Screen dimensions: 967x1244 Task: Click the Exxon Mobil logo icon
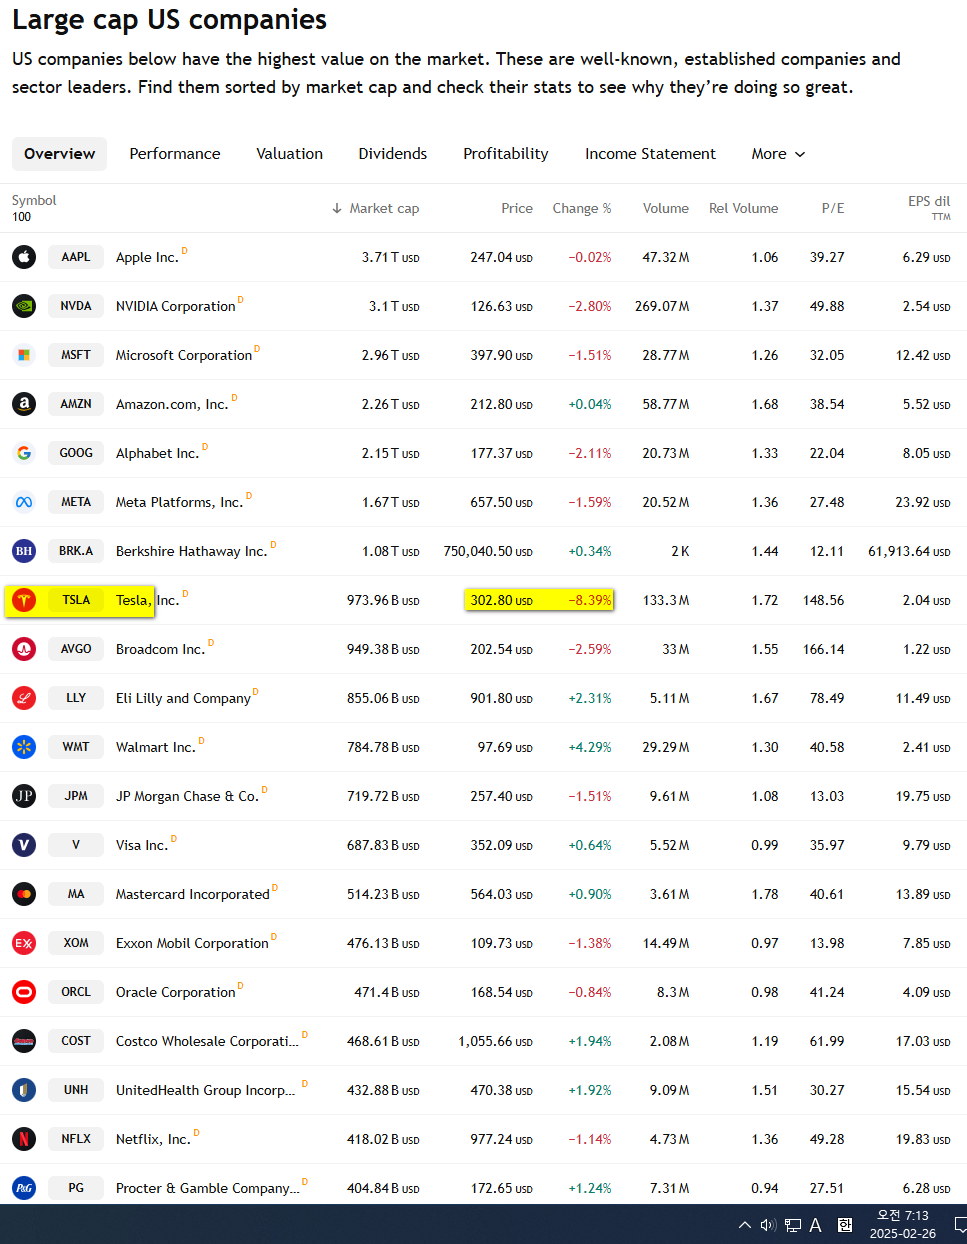click(x=24, y=943)
